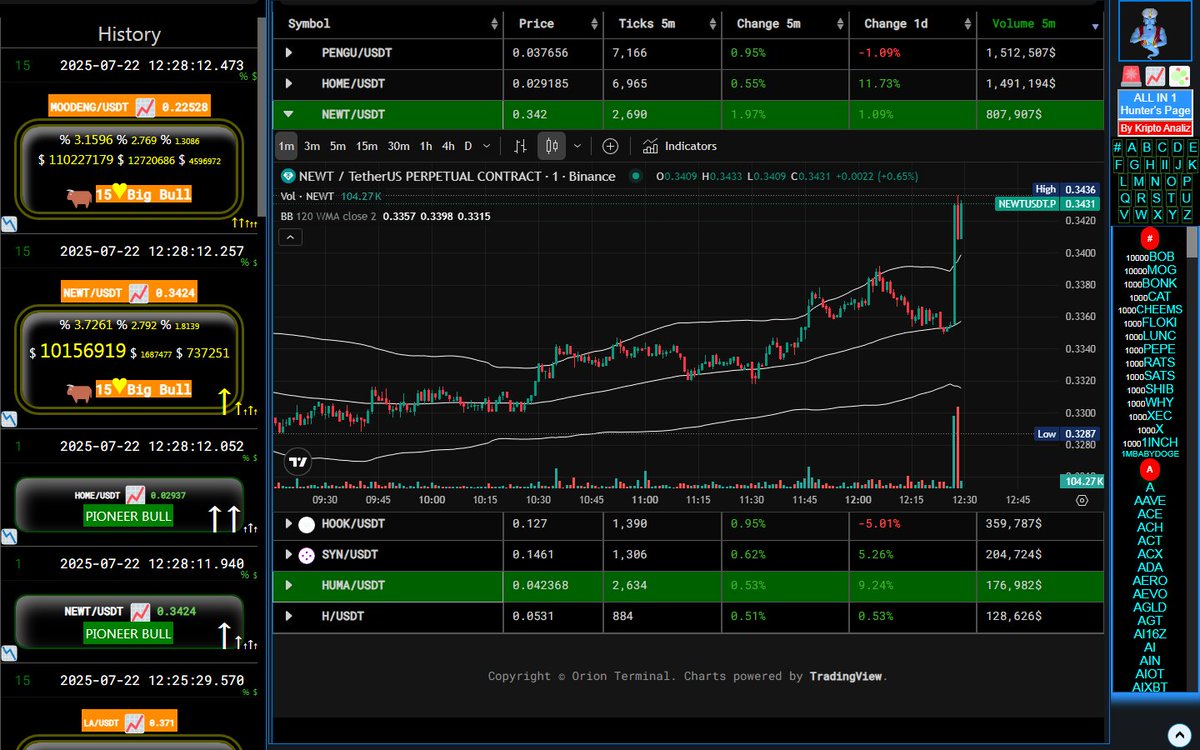Expand the SYN/USDT row
Screen dimensions: 1200x750
[290, 554]
